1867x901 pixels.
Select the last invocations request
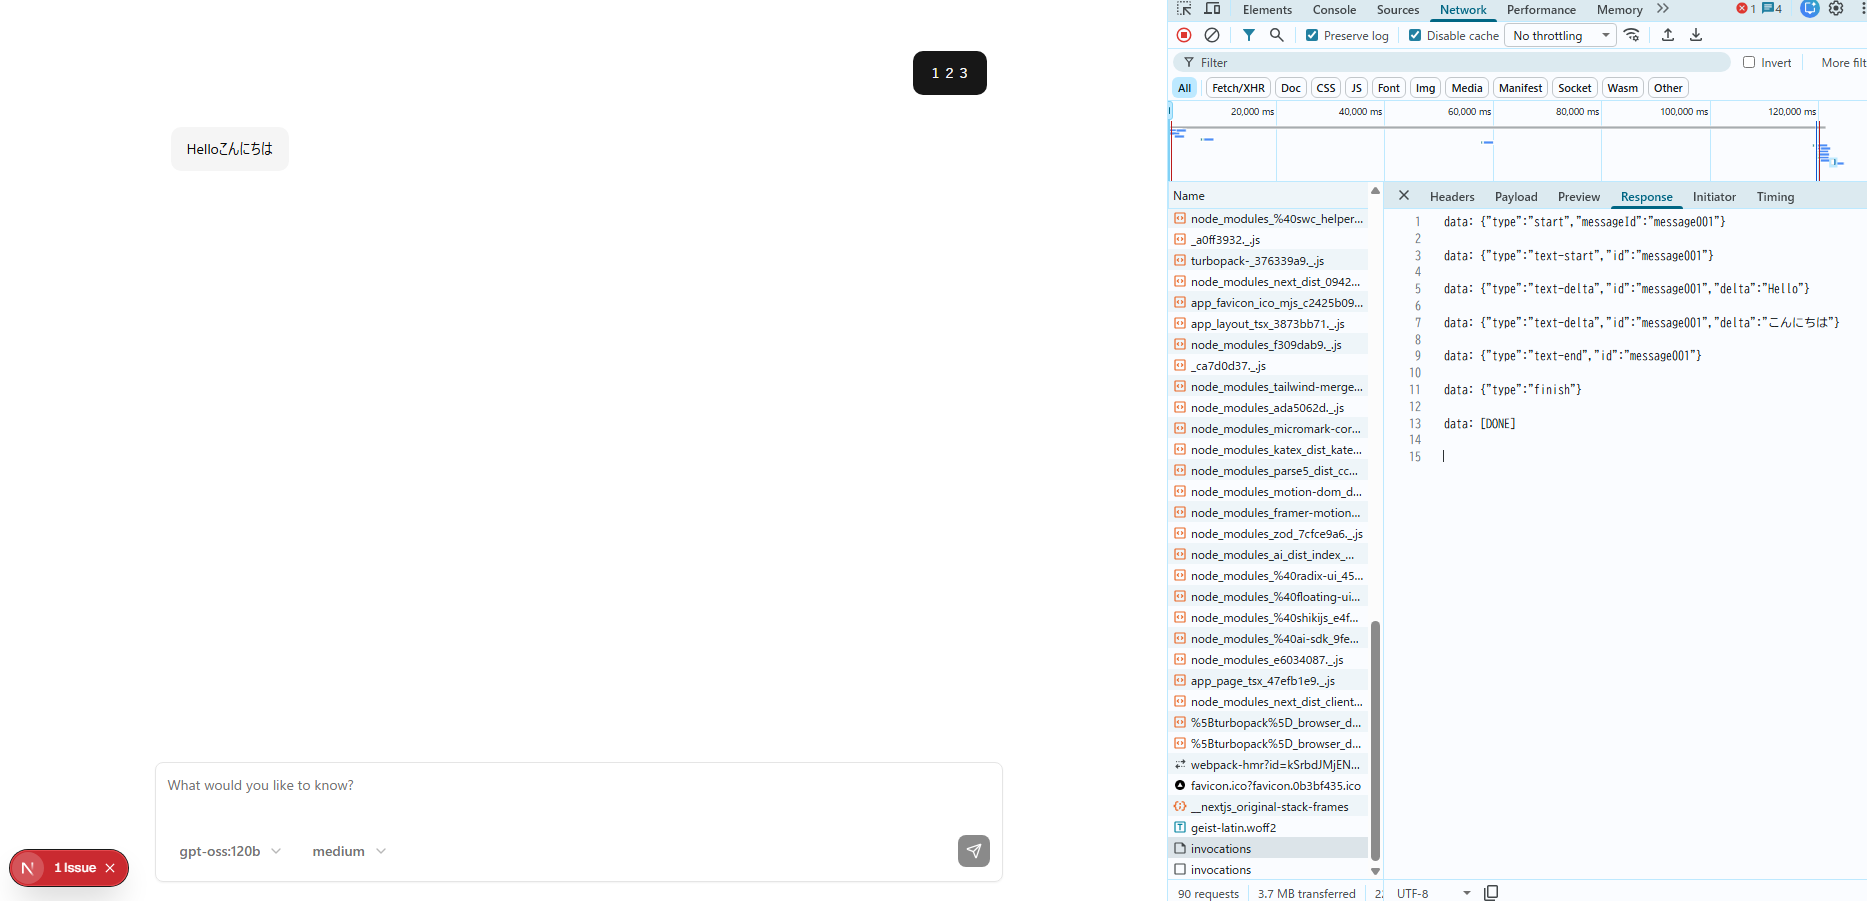(1268, 870)
